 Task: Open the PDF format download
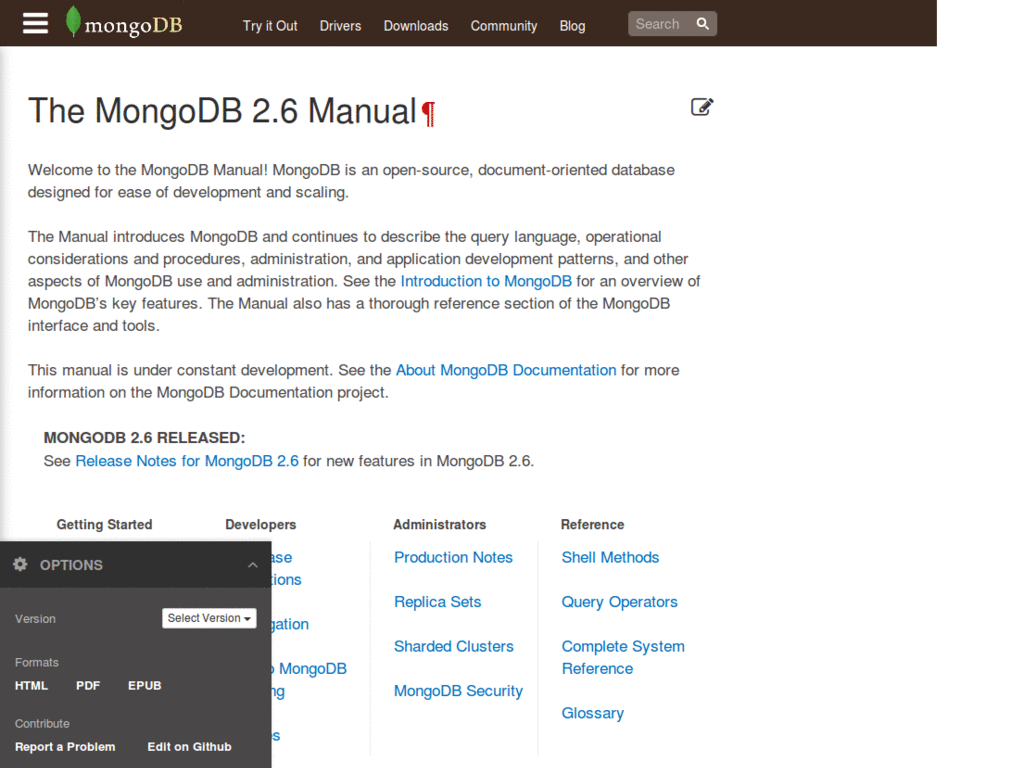[x=88, y=685]
